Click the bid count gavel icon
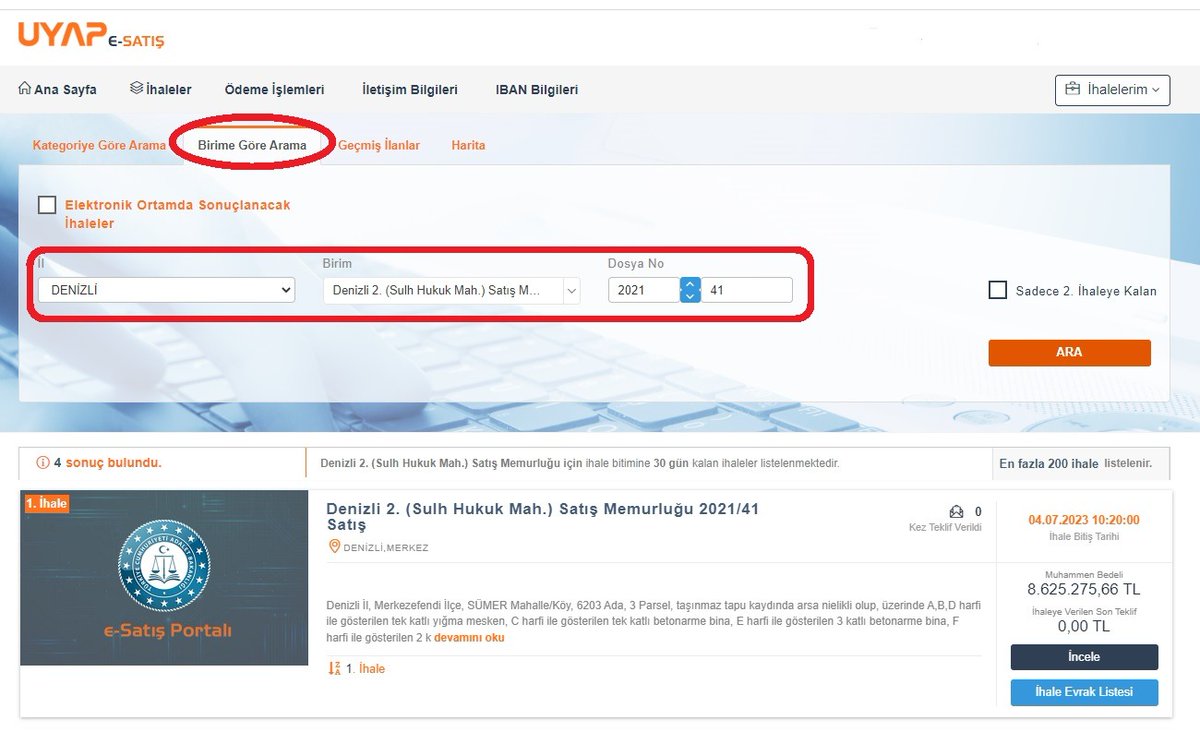The width and height of the screenshot is (1200, 732). [x=957, y=512]
